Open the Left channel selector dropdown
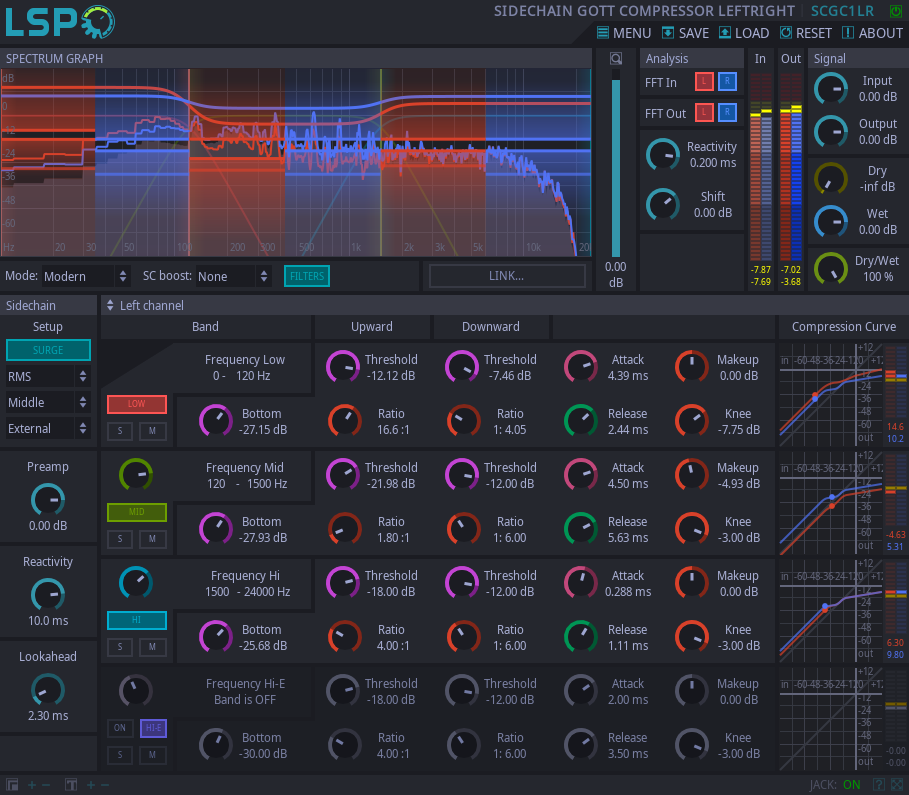Image resolution: width=909 pixels, height=795 pixels. click(145, 305)
